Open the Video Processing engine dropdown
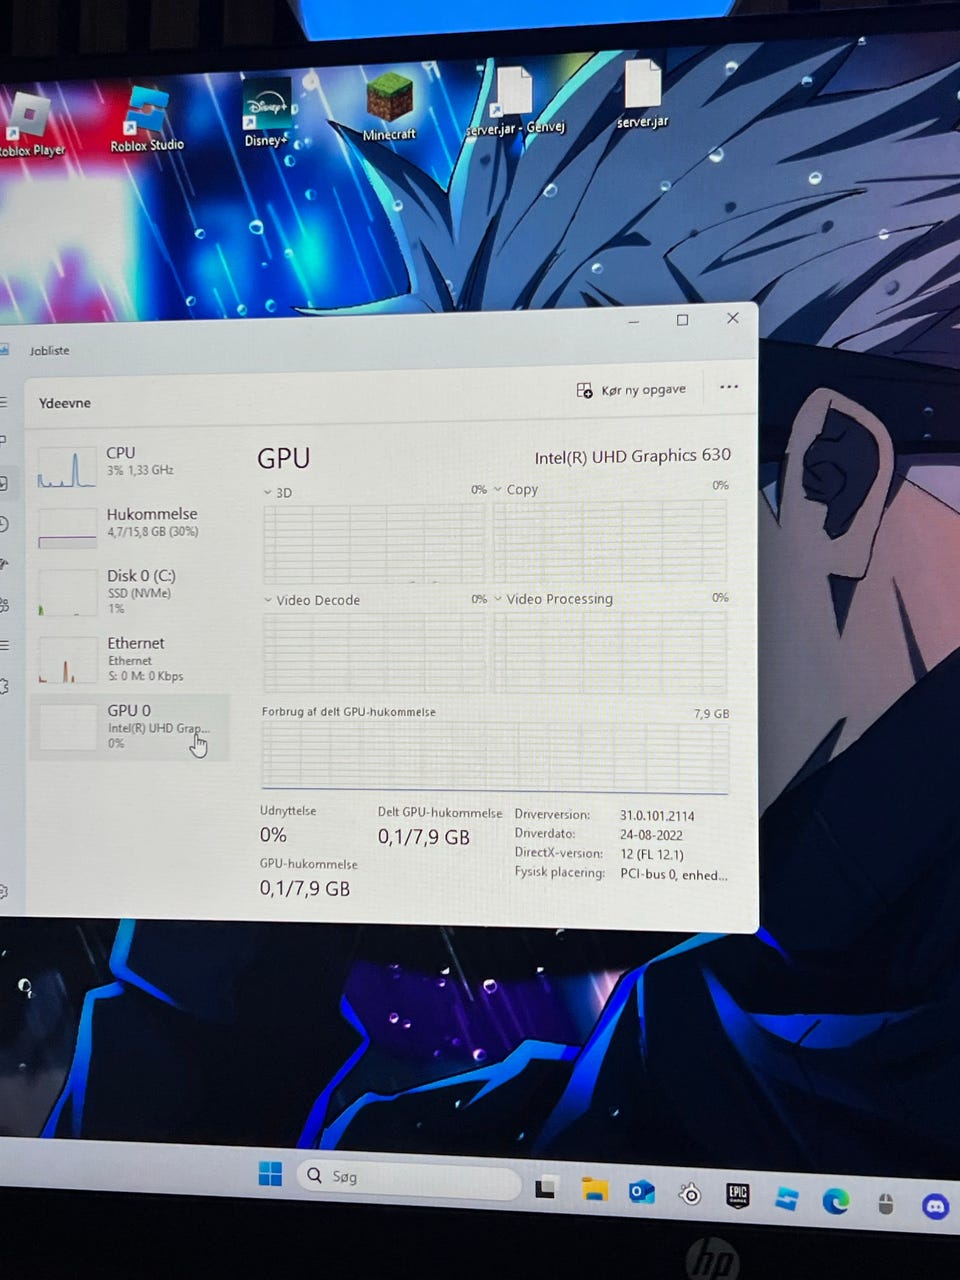960x1280 pixels. coord(498,599)
